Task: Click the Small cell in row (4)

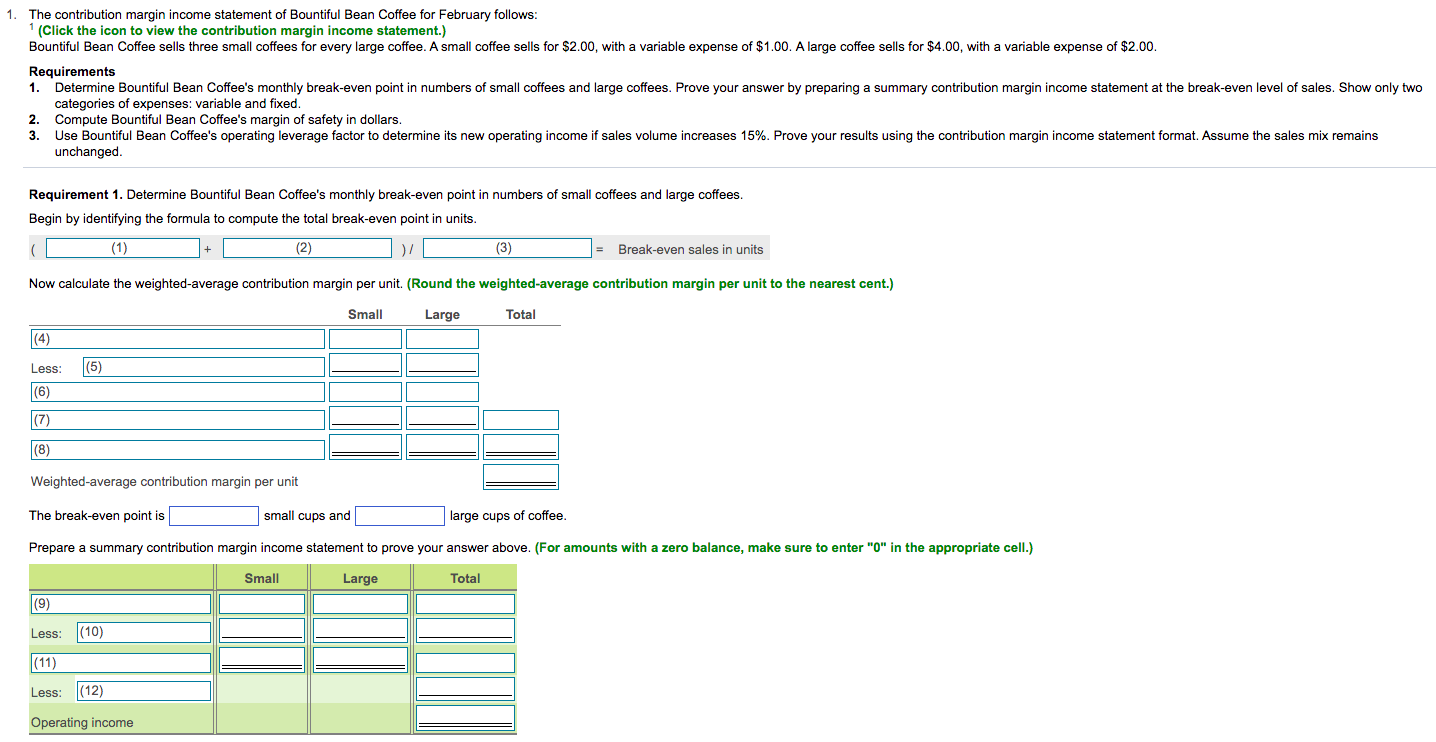Action: pyautogui.click(x=365, y=339)
